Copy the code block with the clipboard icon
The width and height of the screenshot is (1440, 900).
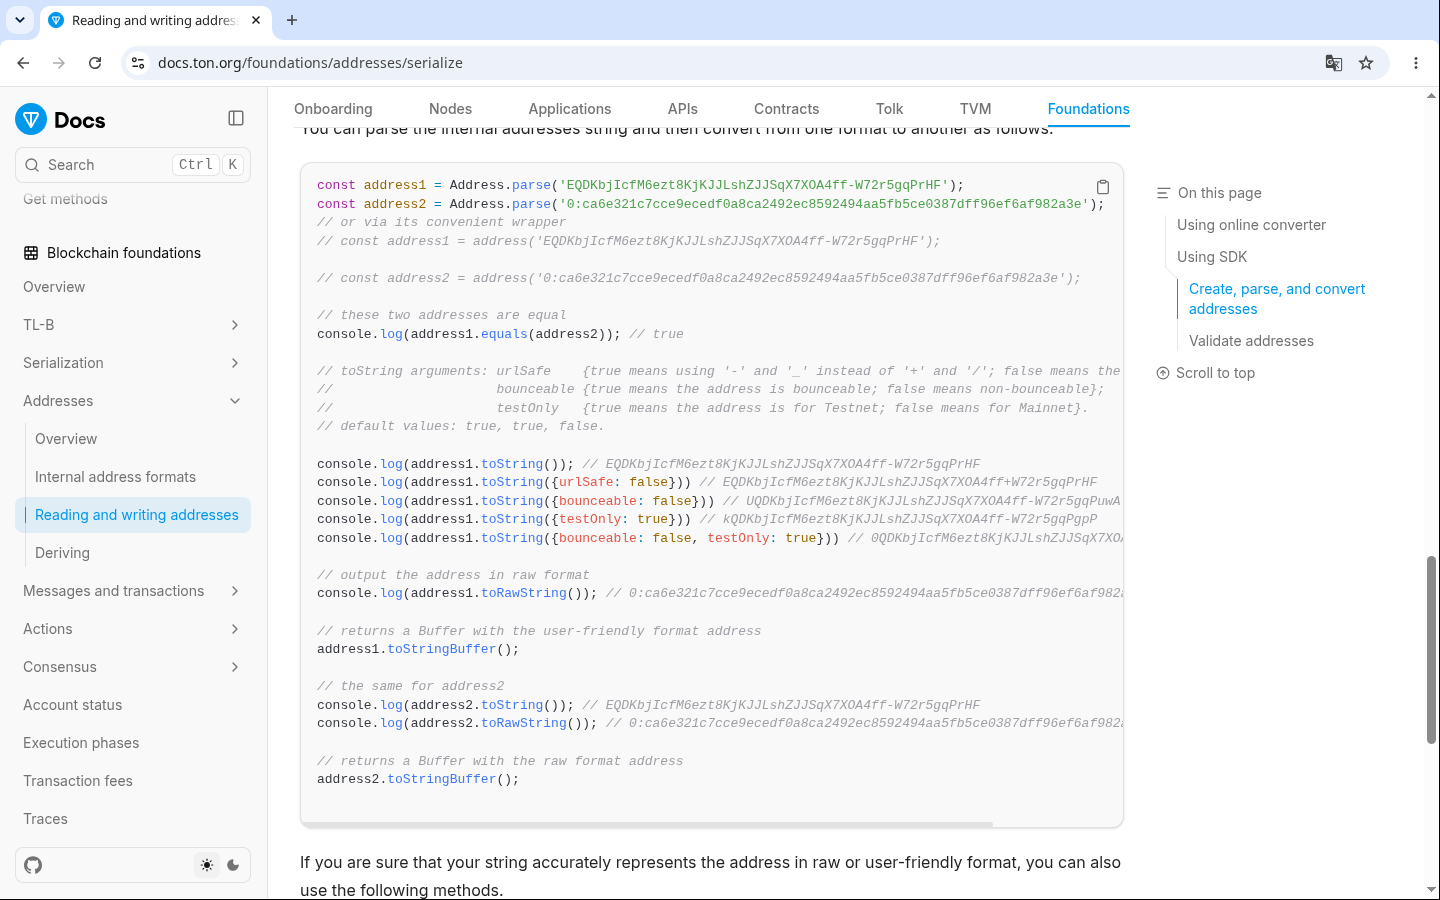(1102, 187)
